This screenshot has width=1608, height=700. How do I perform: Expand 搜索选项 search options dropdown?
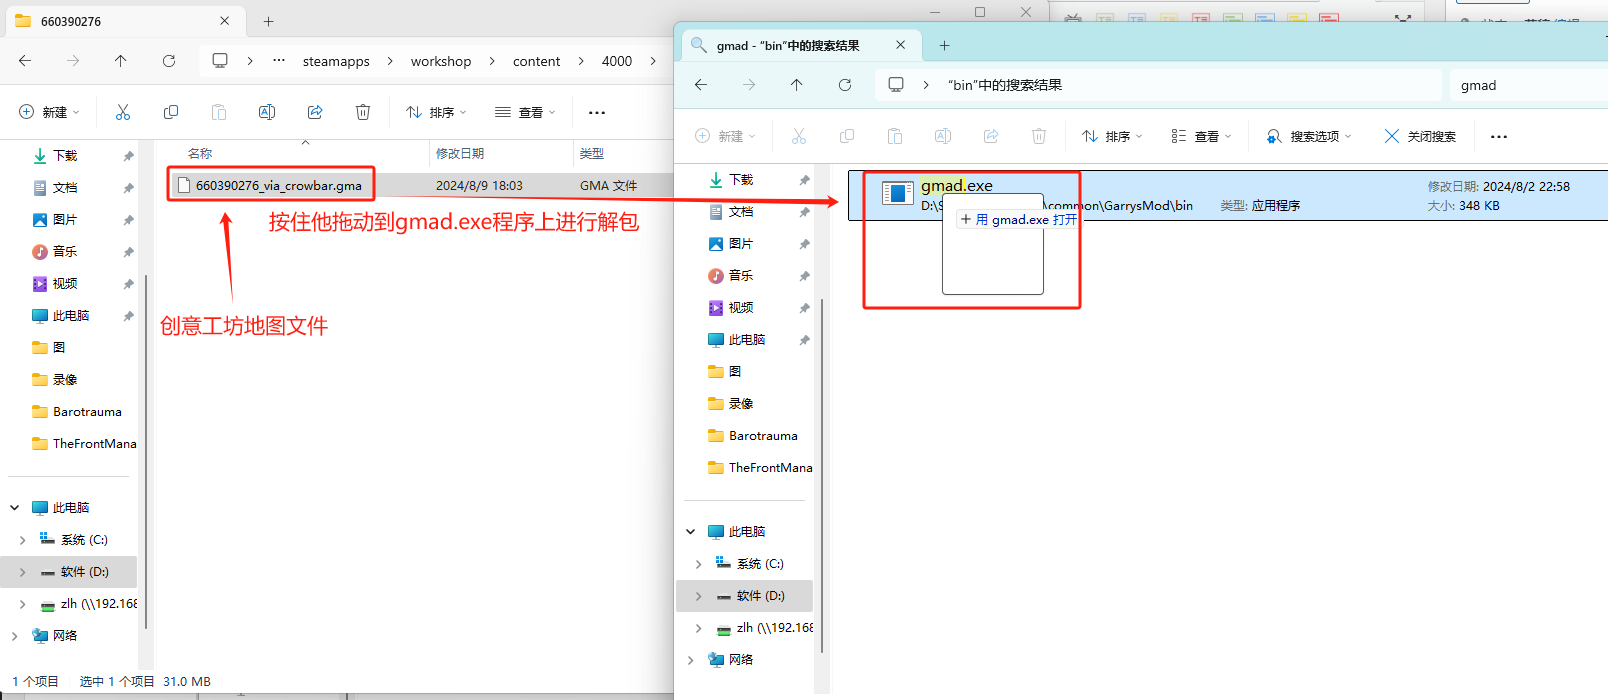(x=1309, y=137)
